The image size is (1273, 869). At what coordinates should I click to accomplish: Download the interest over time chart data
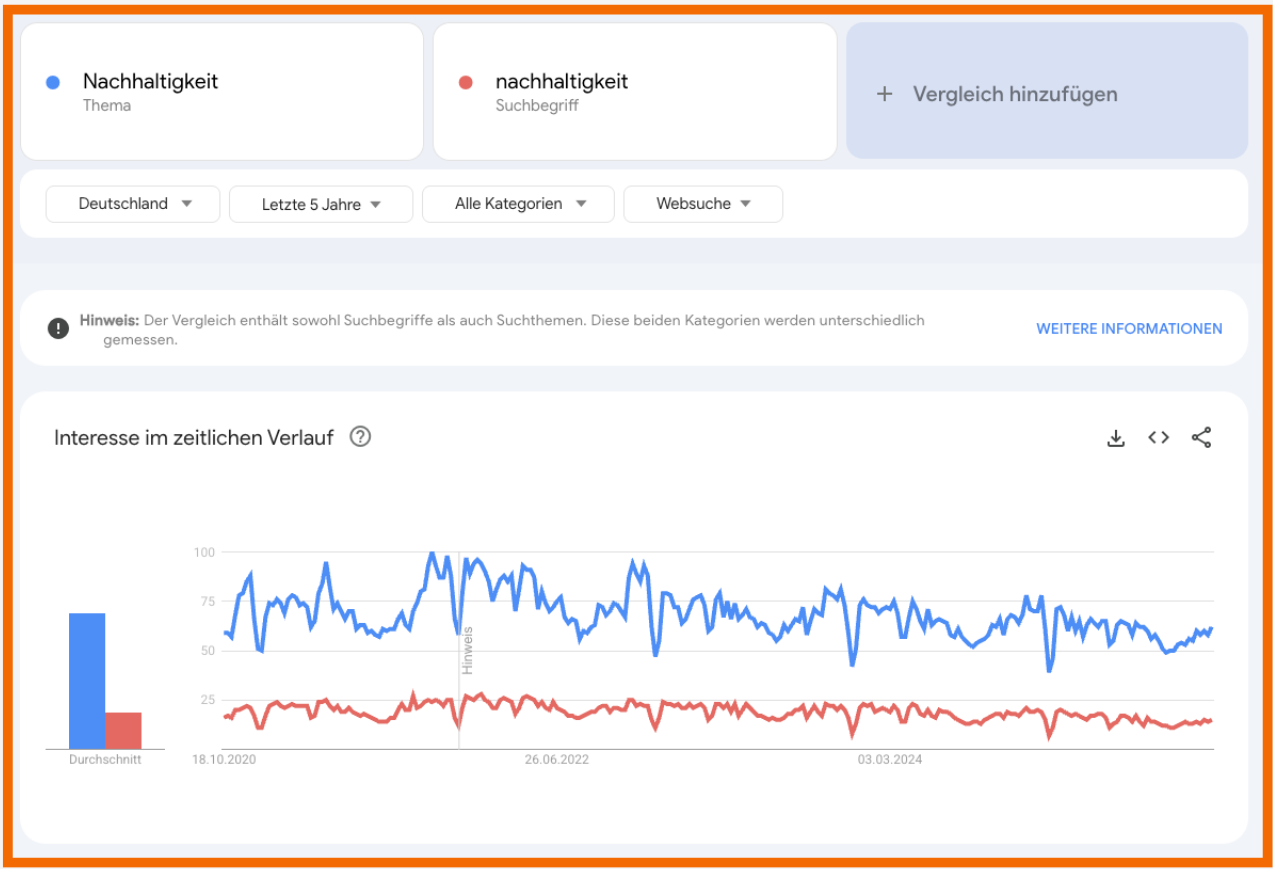pos(1116,438)
